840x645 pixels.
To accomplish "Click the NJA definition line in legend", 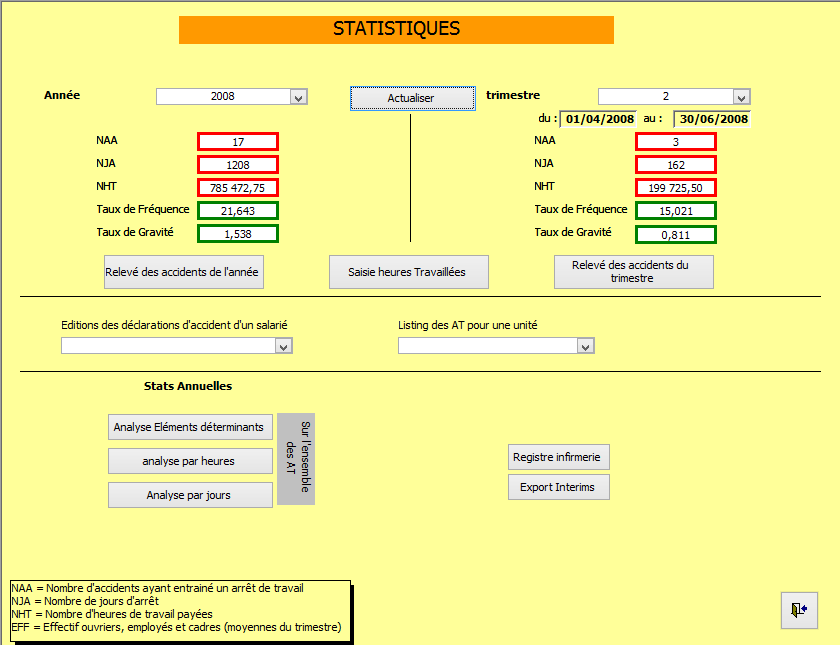I will click(x=85, y=601).
